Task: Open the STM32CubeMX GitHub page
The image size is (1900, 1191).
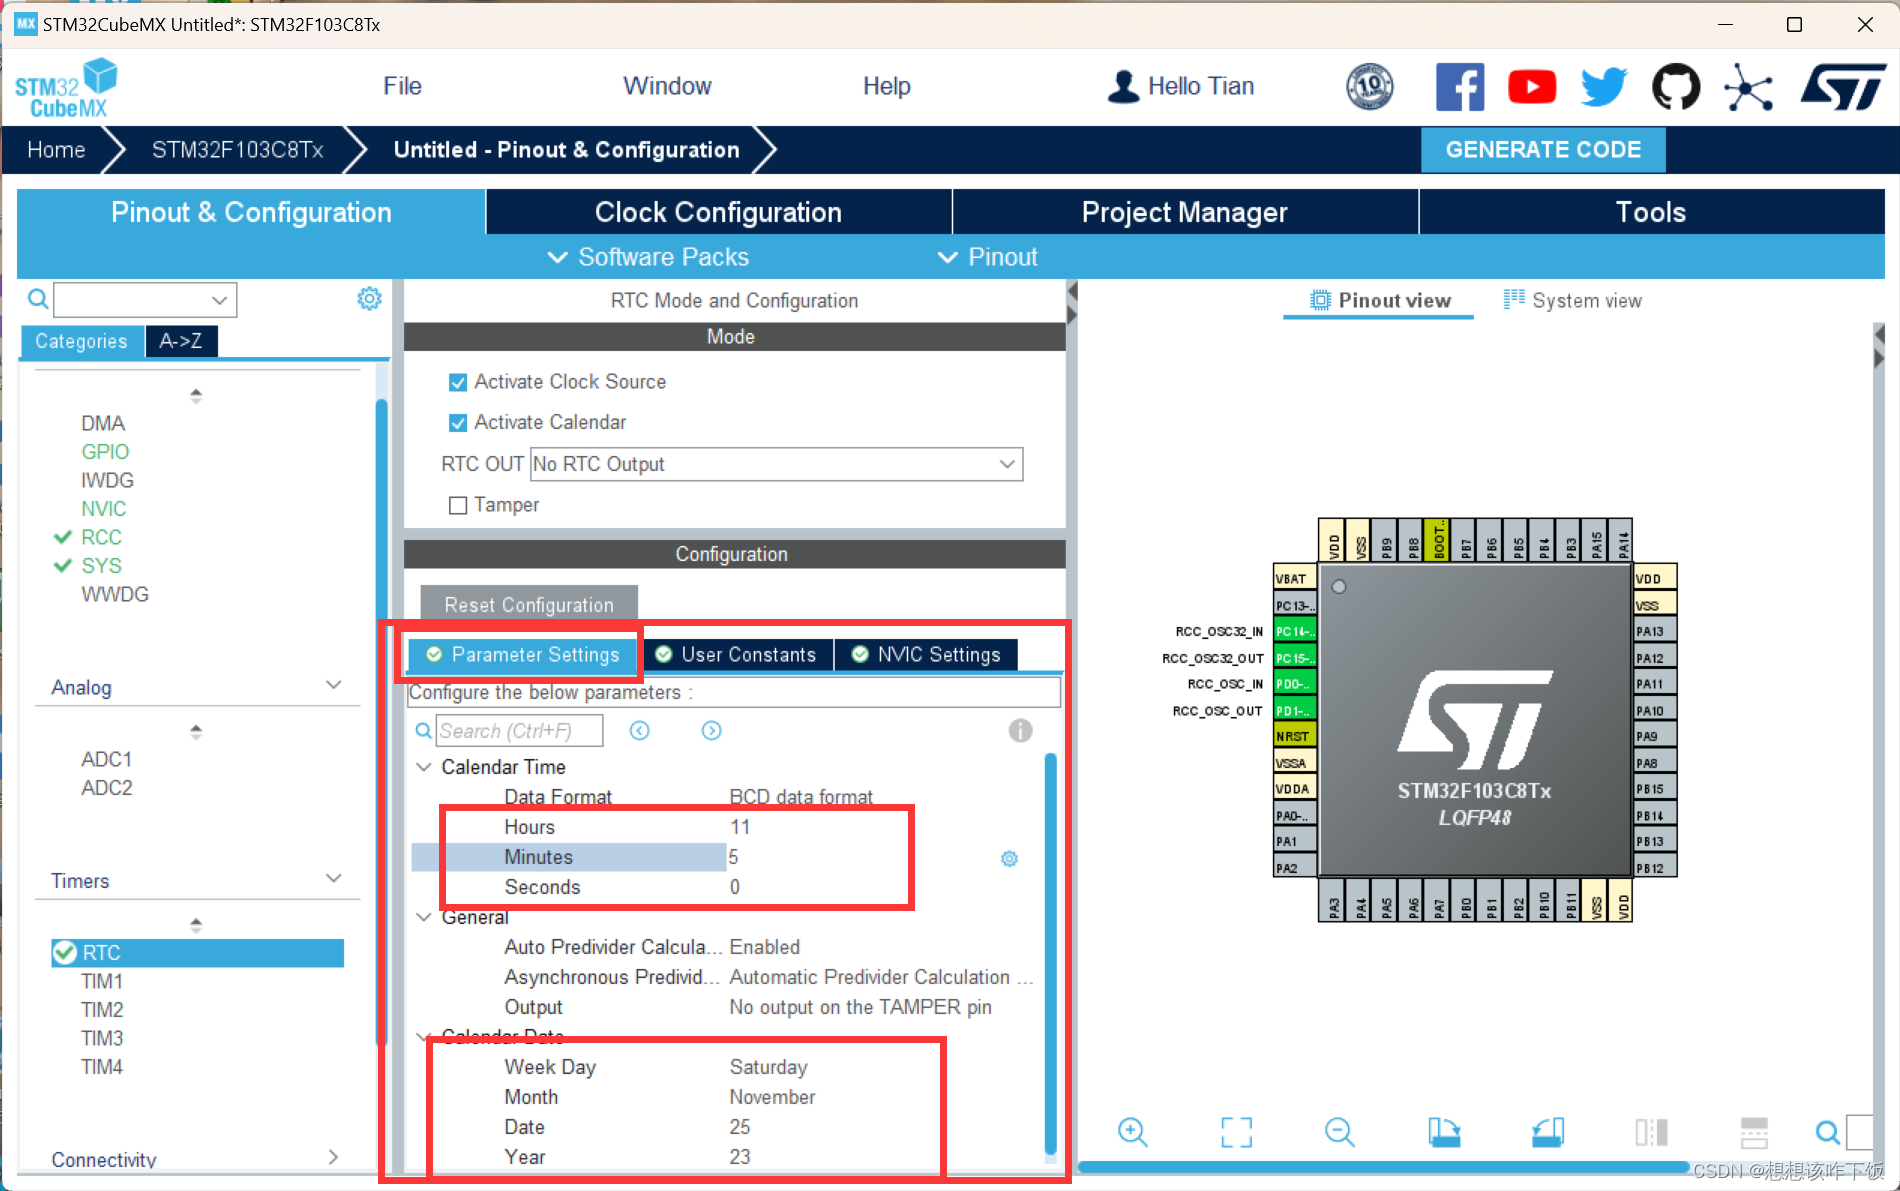Action: [1676, 86]
